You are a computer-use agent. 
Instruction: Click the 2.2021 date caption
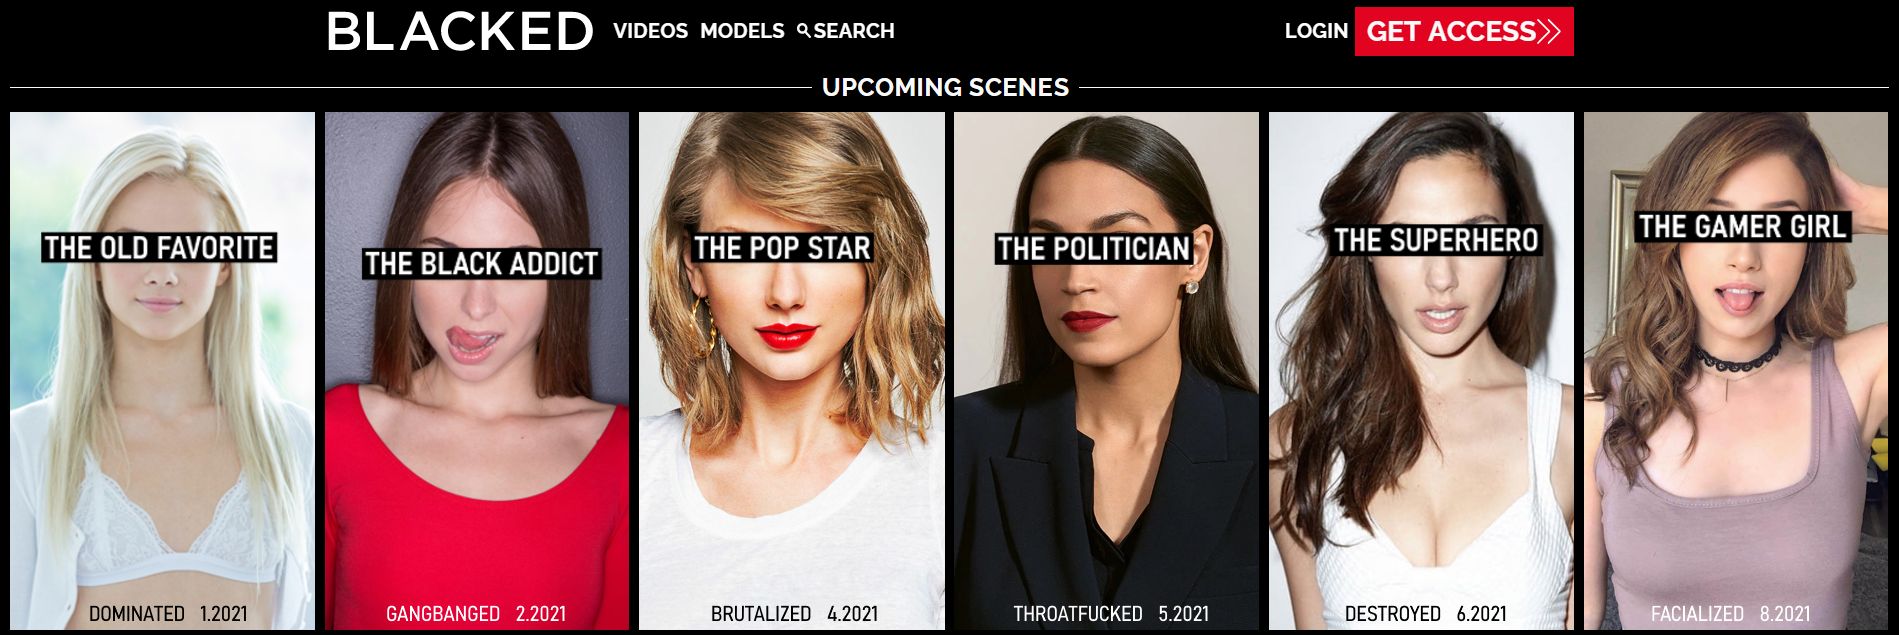pos(541,614)
